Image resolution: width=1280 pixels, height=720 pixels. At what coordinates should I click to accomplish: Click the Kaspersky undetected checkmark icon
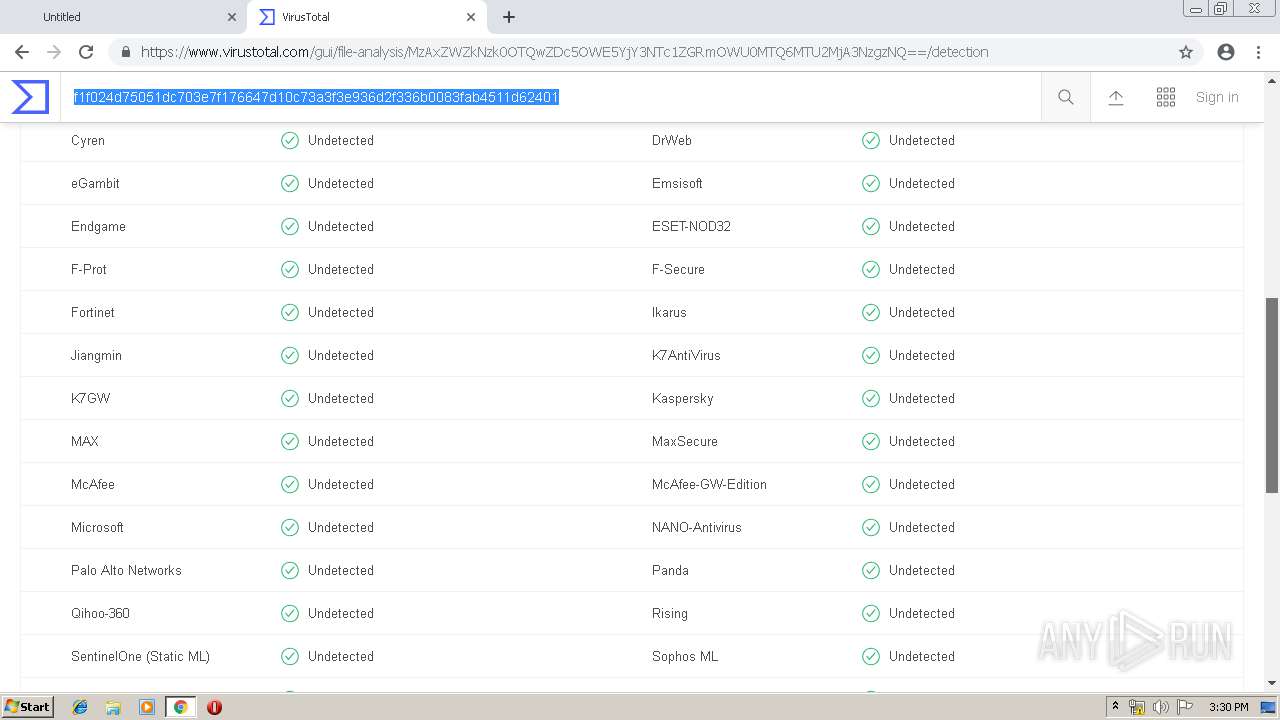pos(871,398)
